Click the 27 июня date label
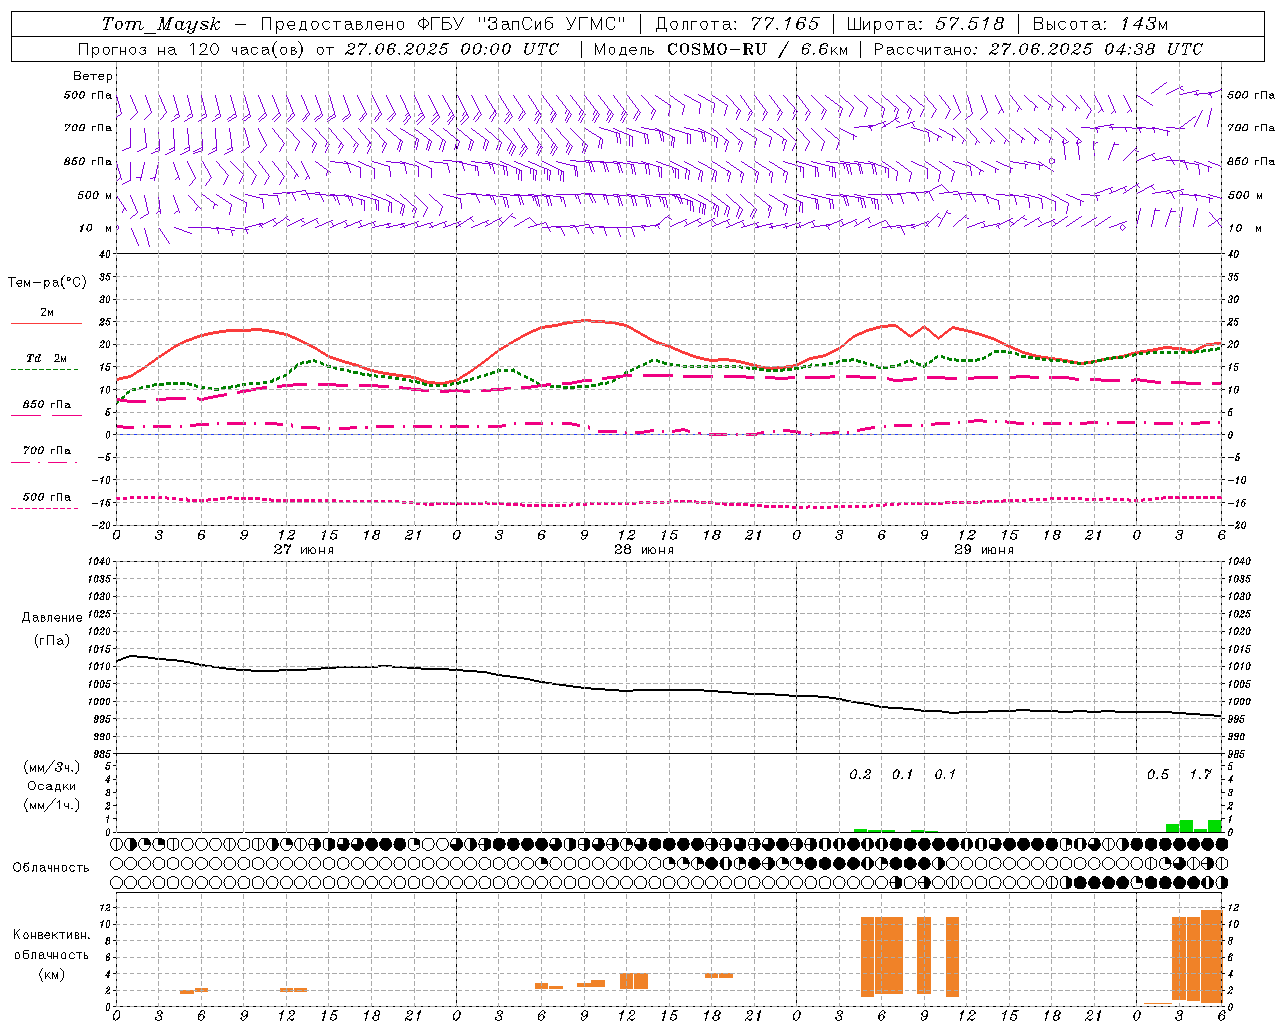Screen dimensions: 1280x1024 click(304, 549)
